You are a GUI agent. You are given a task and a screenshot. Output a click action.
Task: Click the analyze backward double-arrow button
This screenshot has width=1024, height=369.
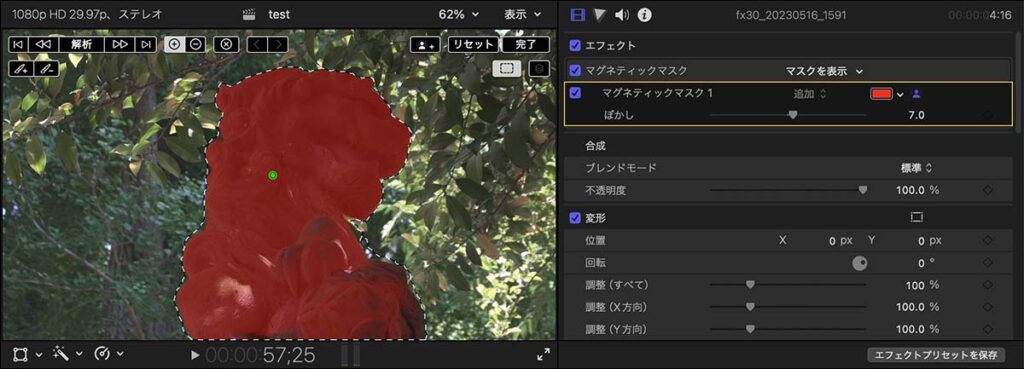point(43,44)
